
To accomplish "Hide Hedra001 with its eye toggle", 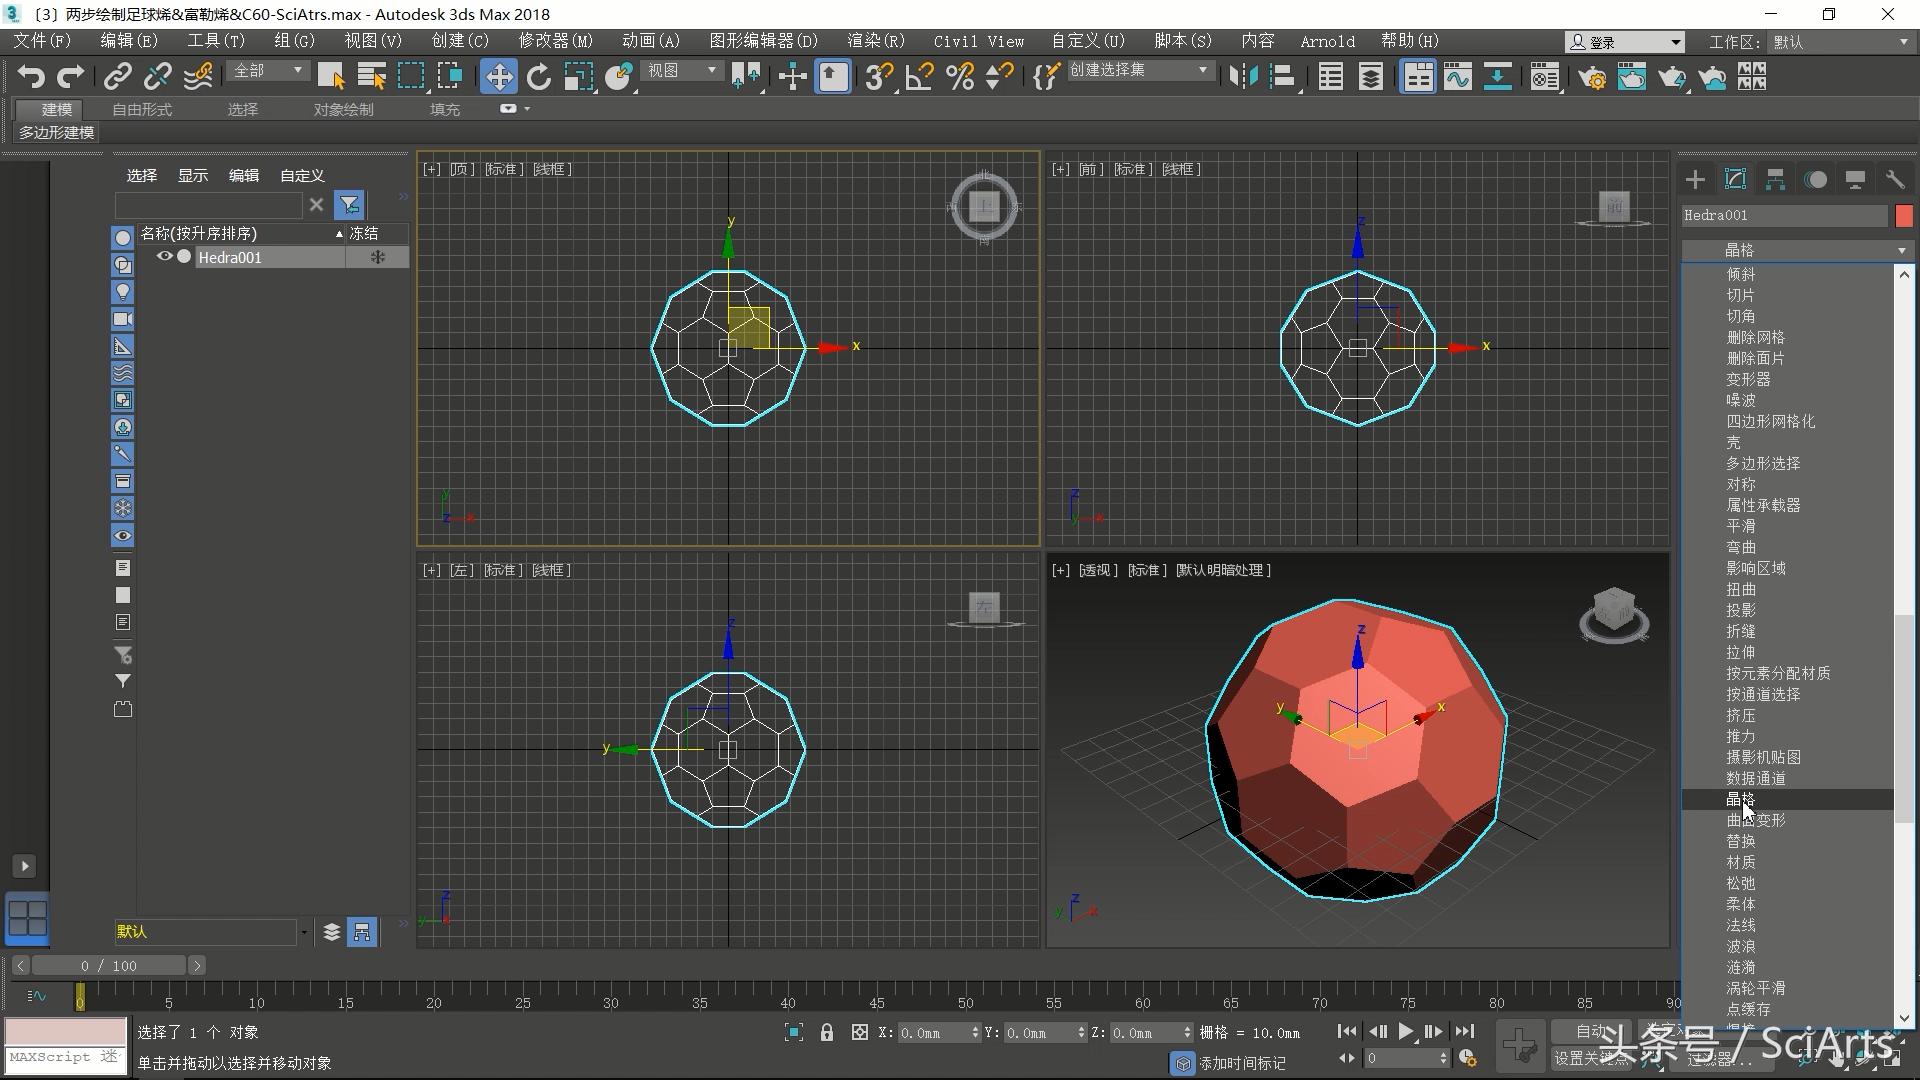I will coord(164,257).
